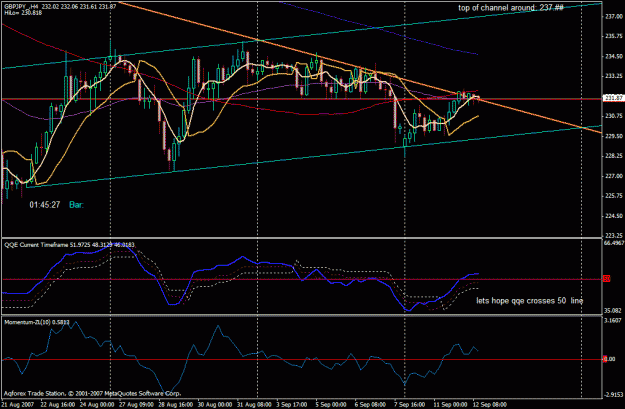The image size is (625, 409).
Task: Click the 11 Sep 00:00 time axis label
Action: [450, 404]
